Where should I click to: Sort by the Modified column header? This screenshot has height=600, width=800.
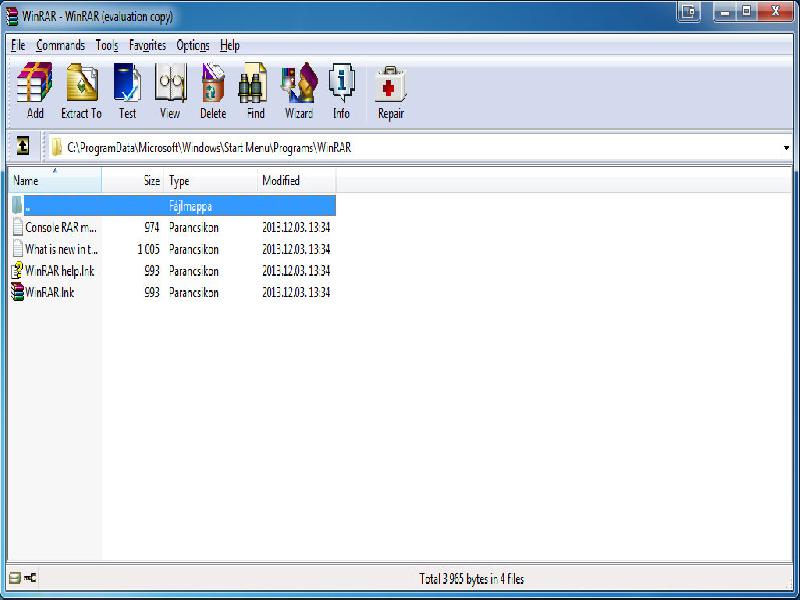pos(296,180)
